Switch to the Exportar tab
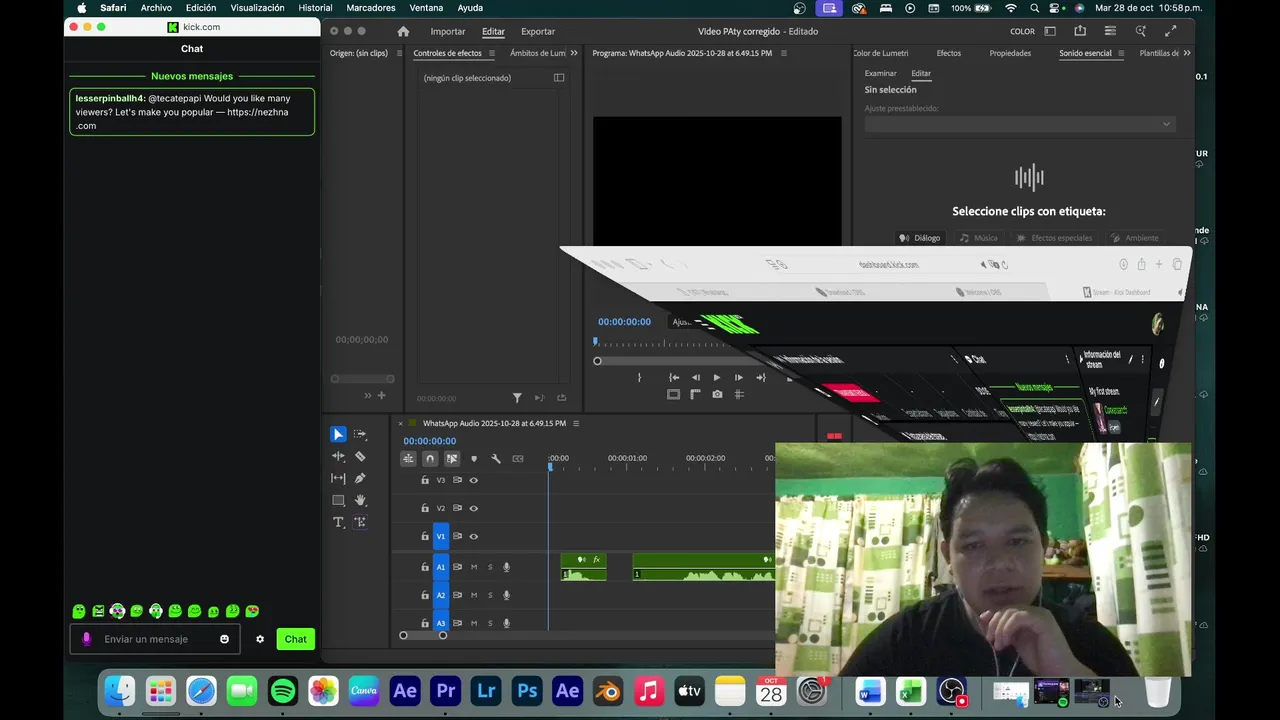The width and height of the screenshot is (1280, 720). (538, 31)
